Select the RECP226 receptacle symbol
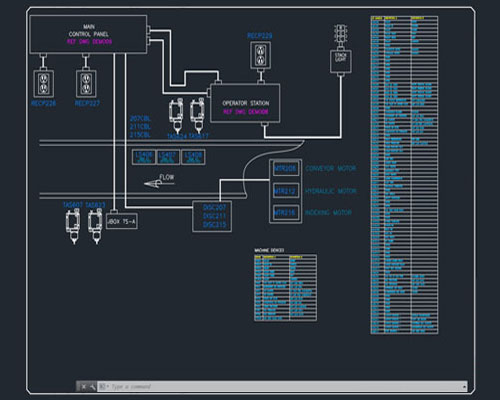 43,83
